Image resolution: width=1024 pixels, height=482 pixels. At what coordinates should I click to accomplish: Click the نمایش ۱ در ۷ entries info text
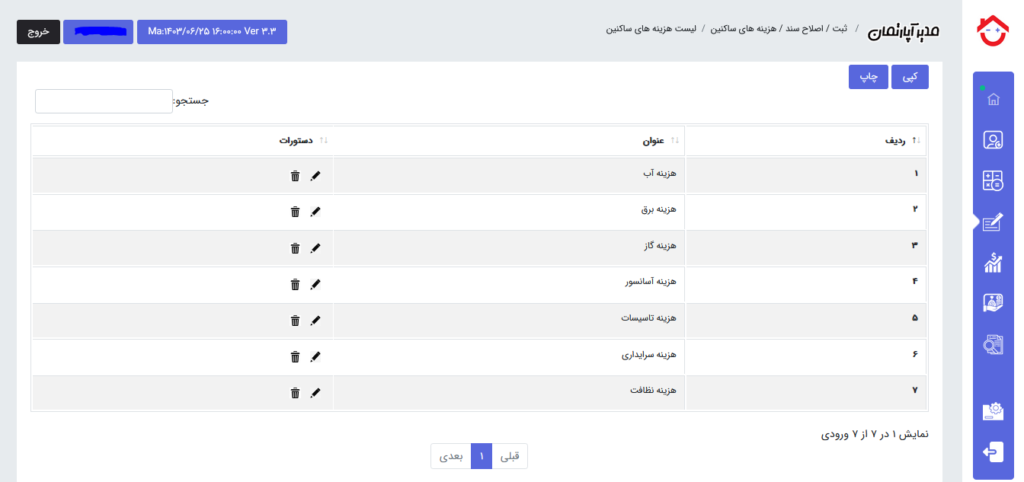click(x=874, y=434)
